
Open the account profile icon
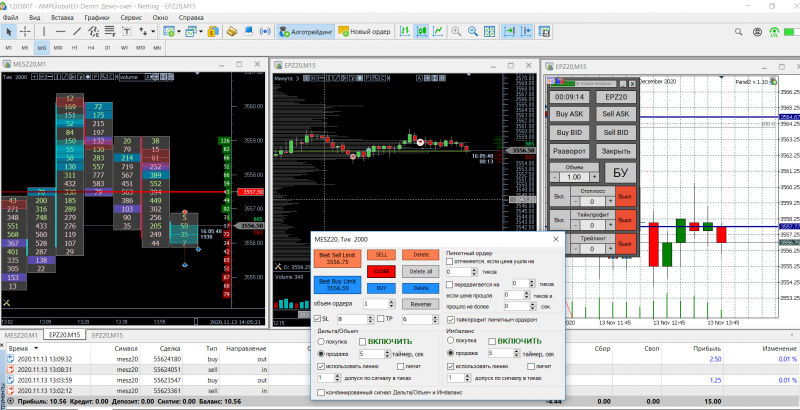click(x=757, y=32)
